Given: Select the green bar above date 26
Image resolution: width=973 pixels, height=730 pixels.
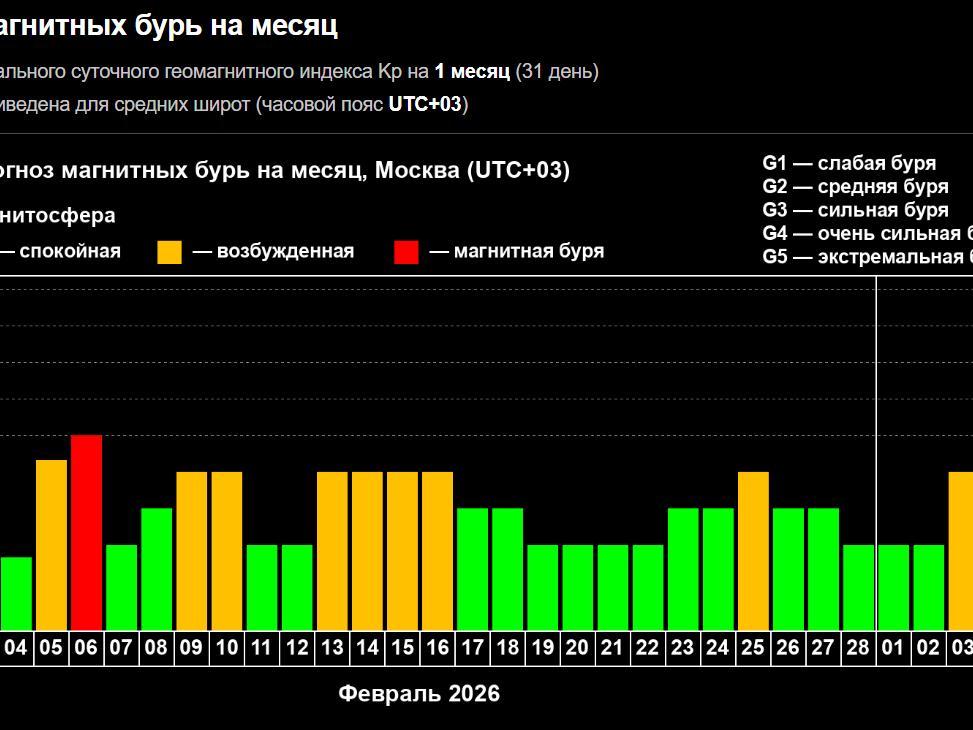Looking at the screenshot, I should 788,569.
